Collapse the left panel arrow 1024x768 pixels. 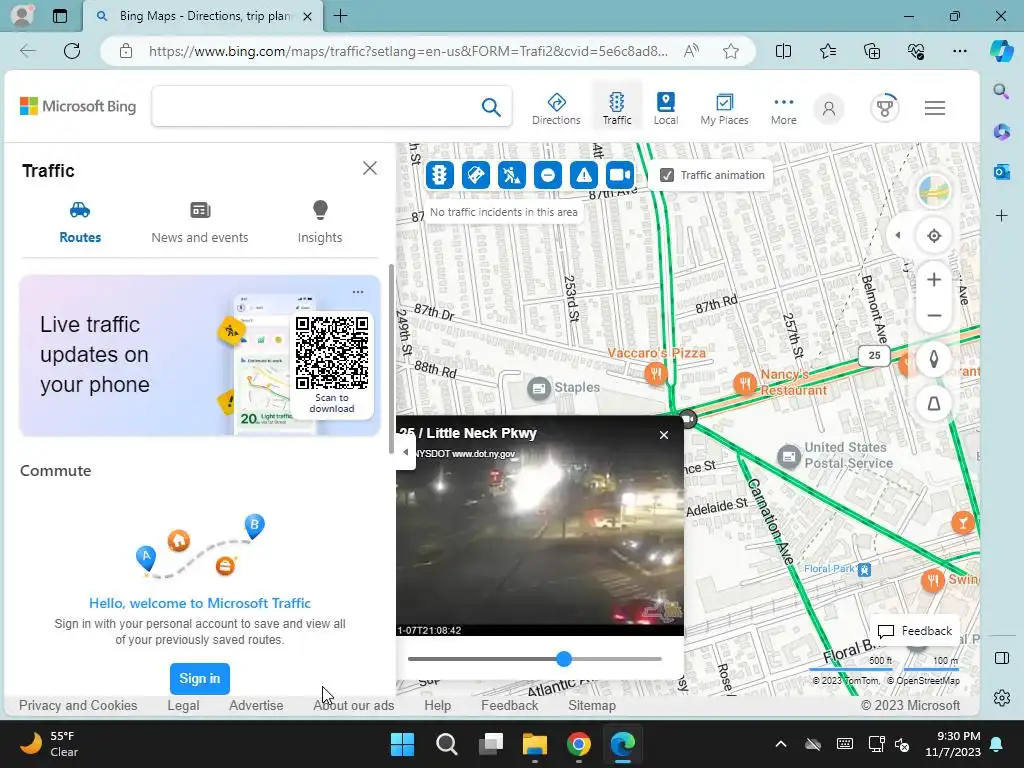[406, 452]
